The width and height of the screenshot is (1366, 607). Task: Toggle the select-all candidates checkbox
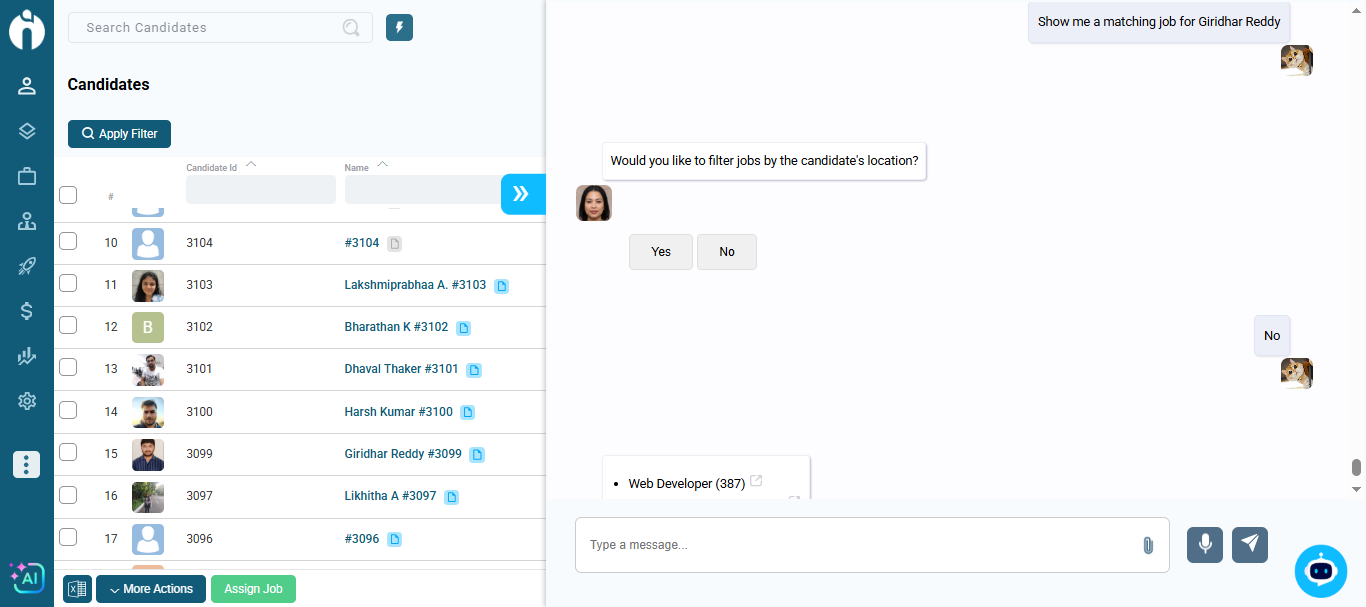click(x=68, y=194)
